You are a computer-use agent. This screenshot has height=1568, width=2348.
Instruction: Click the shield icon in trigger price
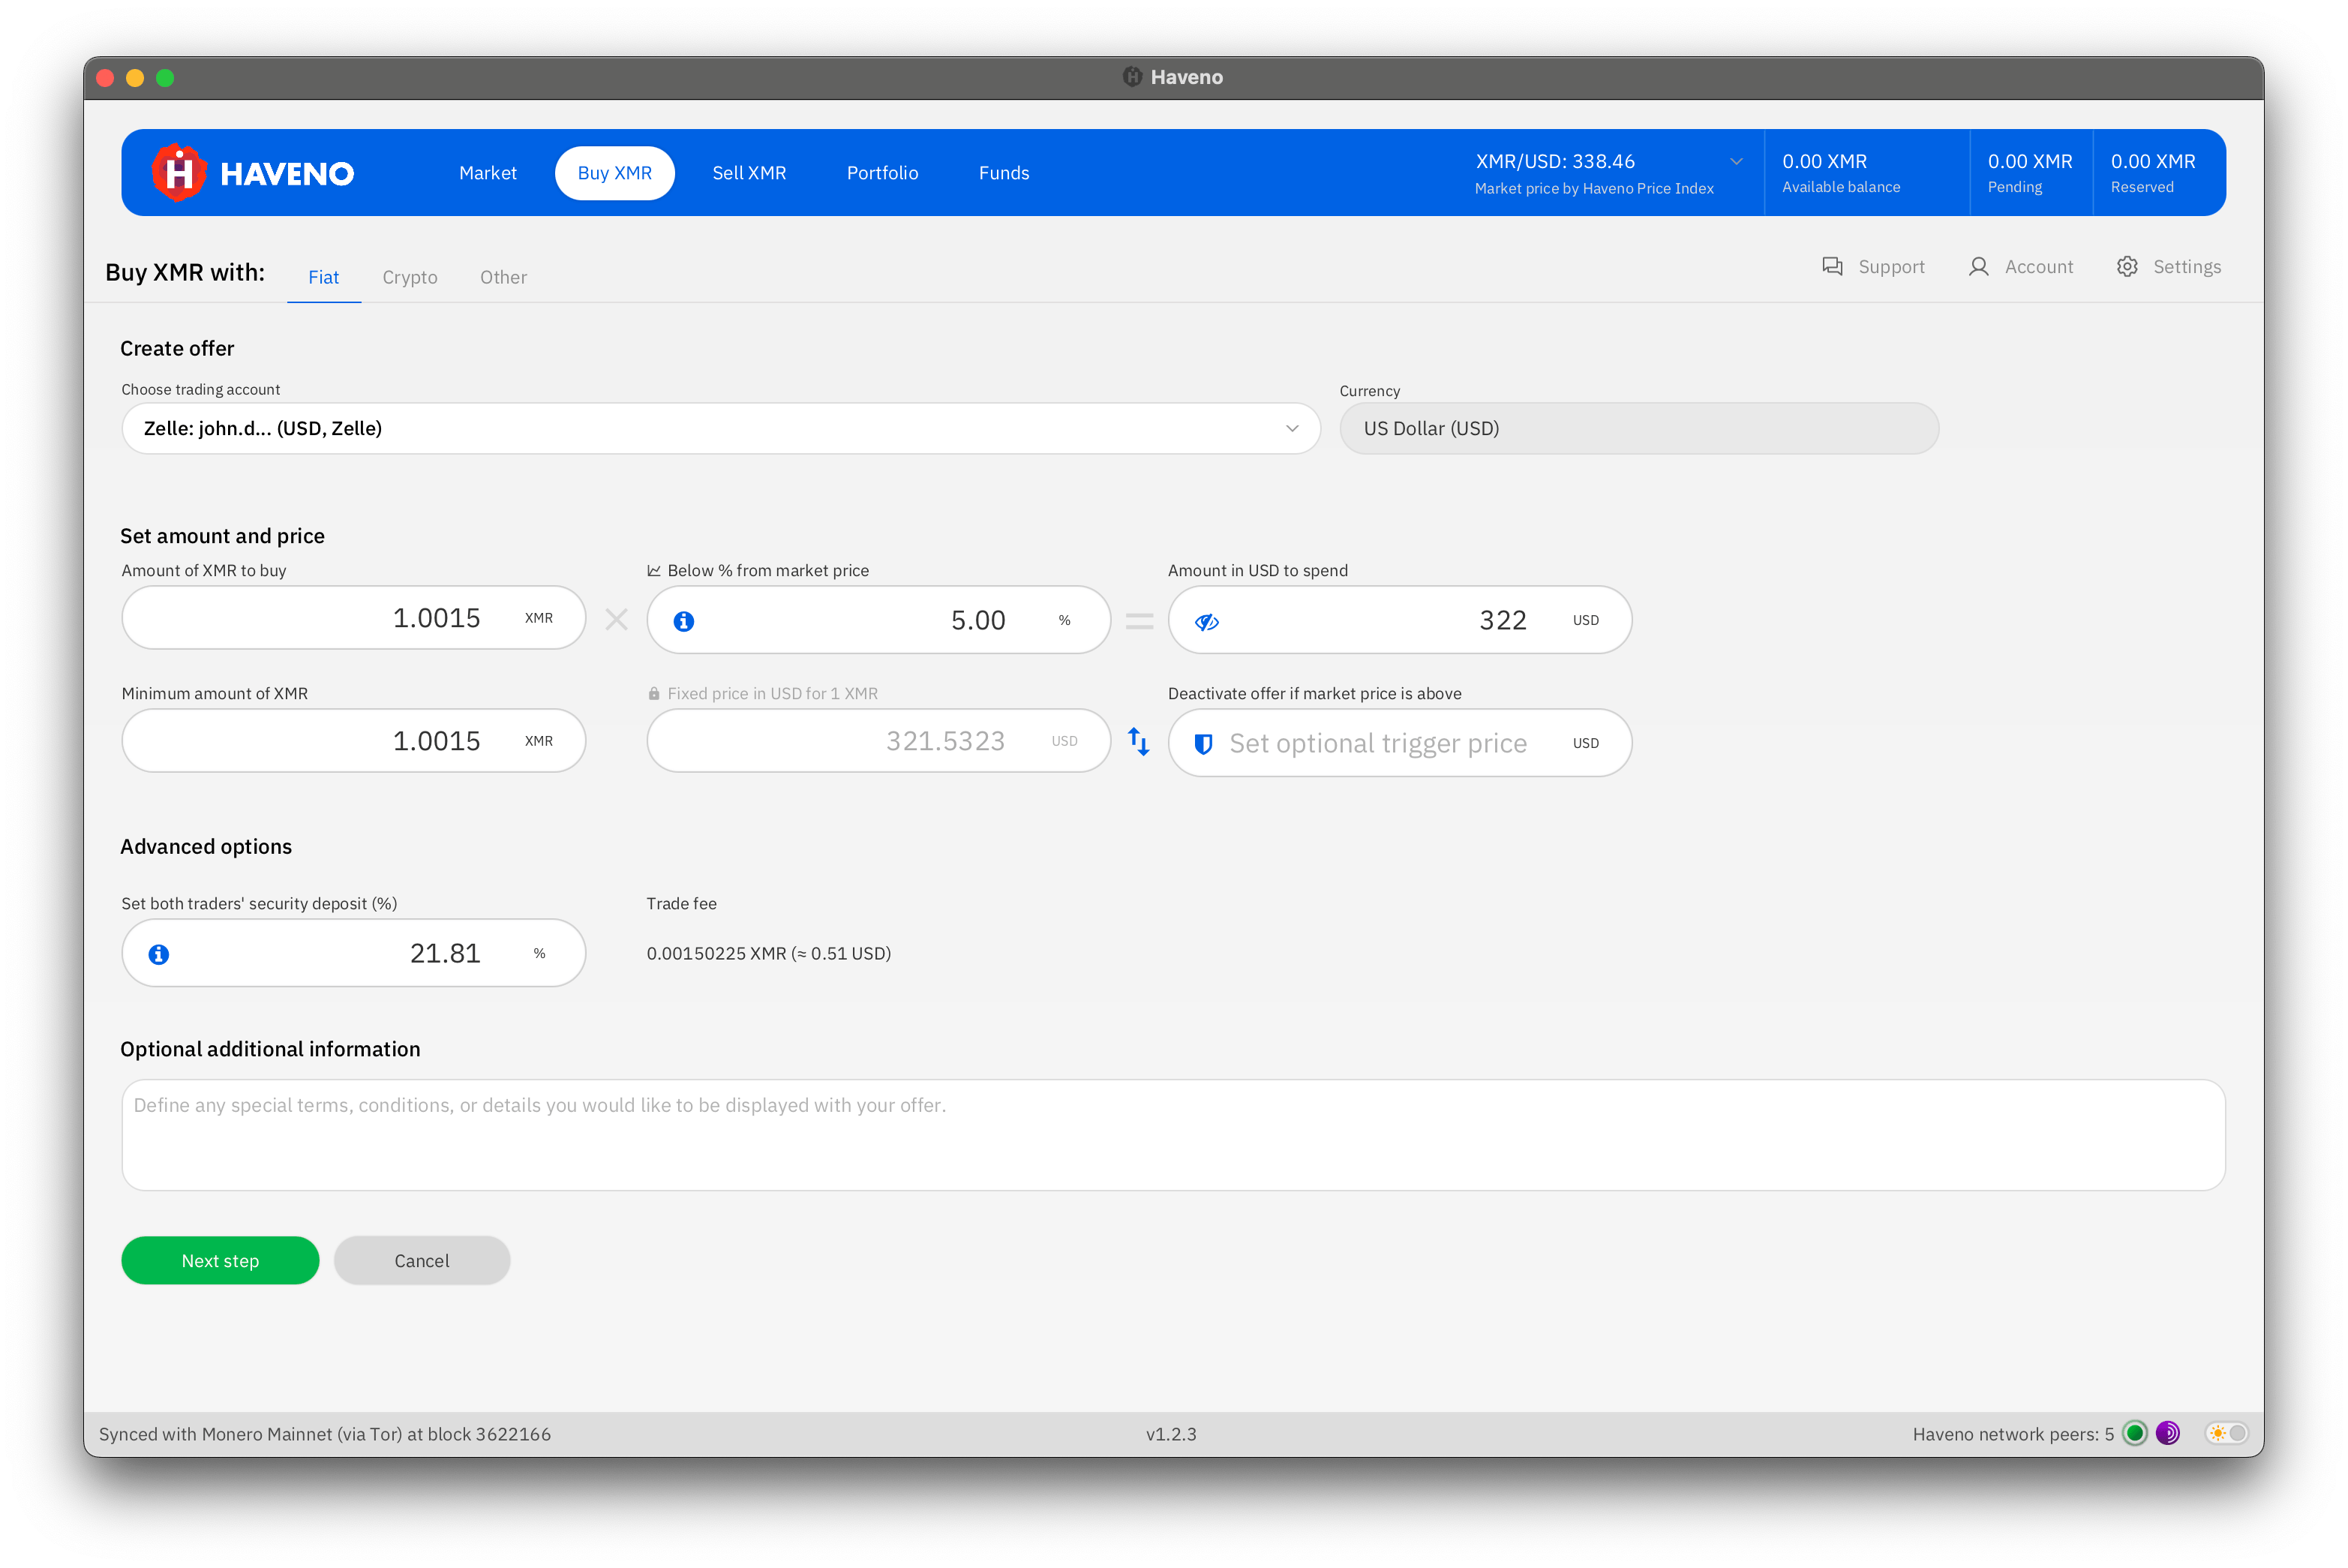tap(1204, 744)
